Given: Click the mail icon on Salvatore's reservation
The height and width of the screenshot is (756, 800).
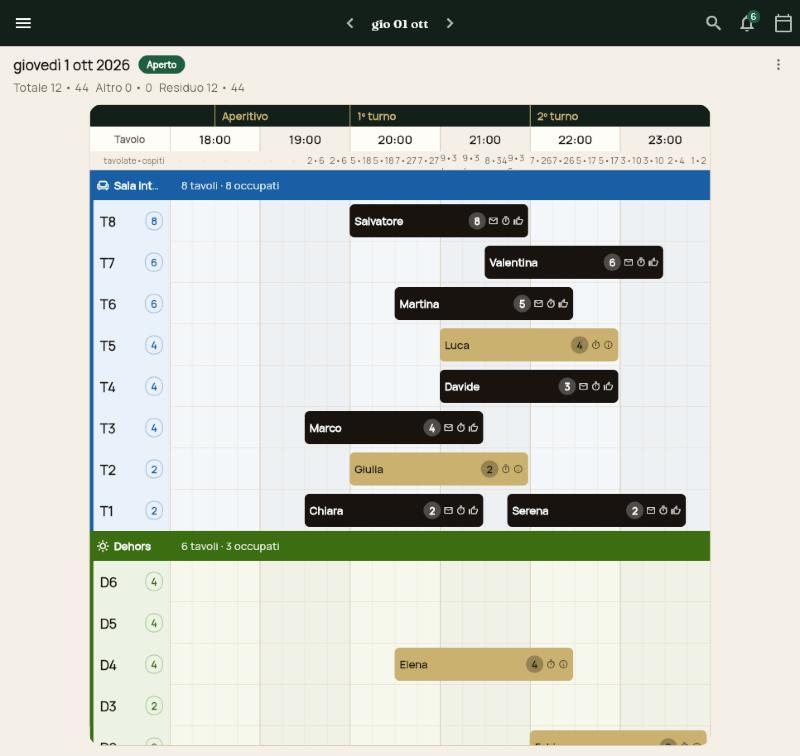Looking at the screenshot, I should tap(493, 221).
